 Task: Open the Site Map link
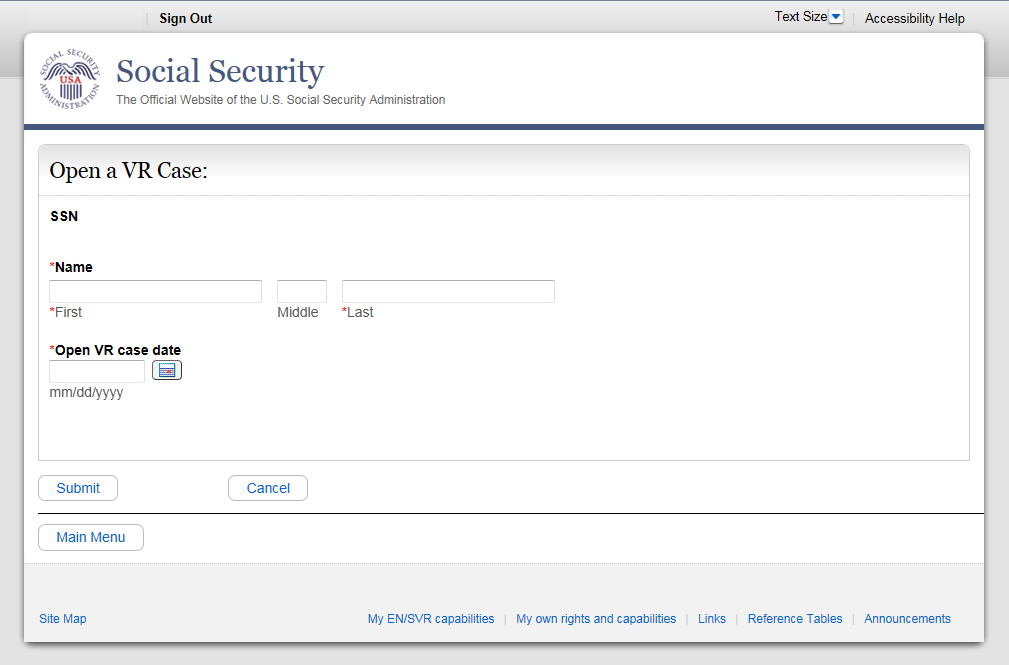pyautogui.click(x=63, y=619)
